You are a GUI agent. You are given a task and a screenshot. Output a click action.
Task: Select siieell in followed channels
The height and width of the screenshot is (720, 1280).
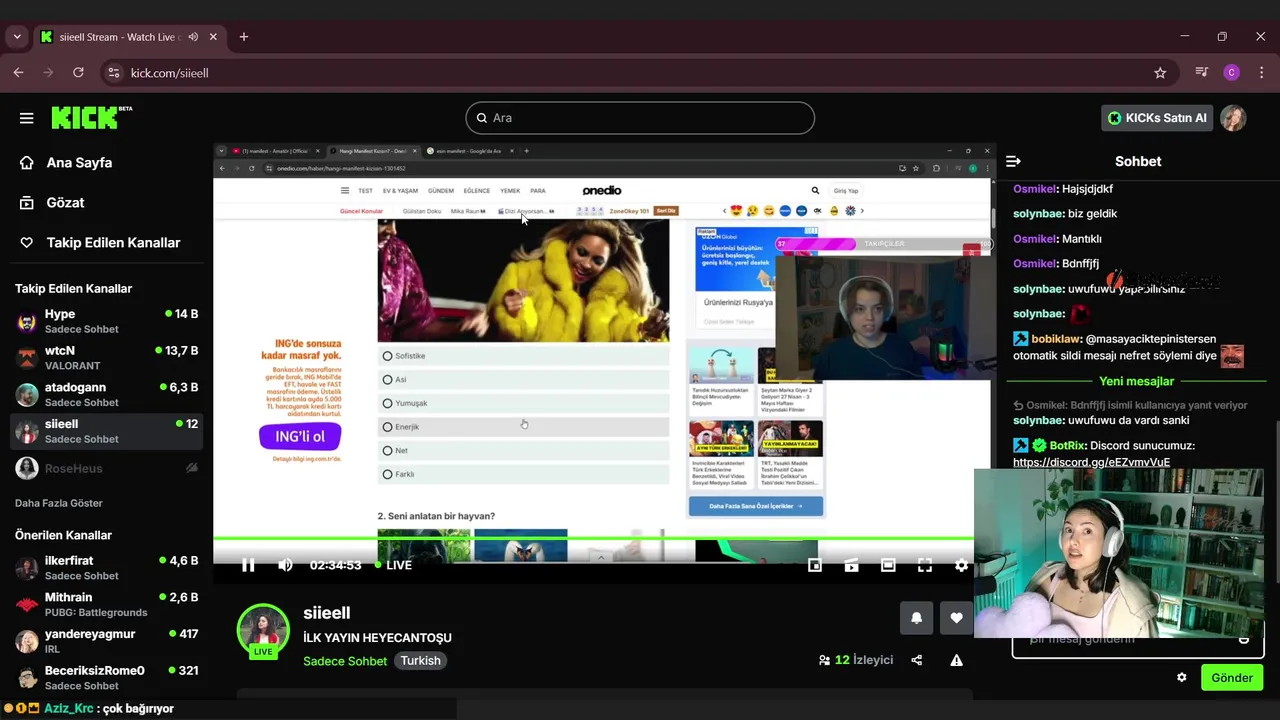pos(107,431)
